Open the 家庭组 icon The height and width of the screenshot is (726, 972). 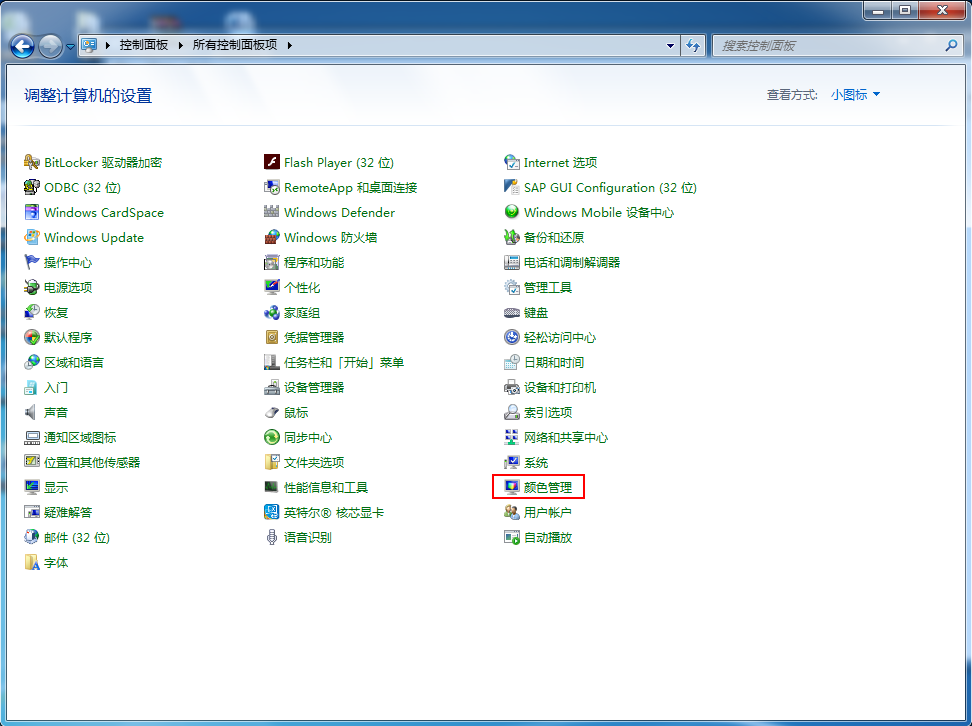pyautogui.click(x=272, y=312)
